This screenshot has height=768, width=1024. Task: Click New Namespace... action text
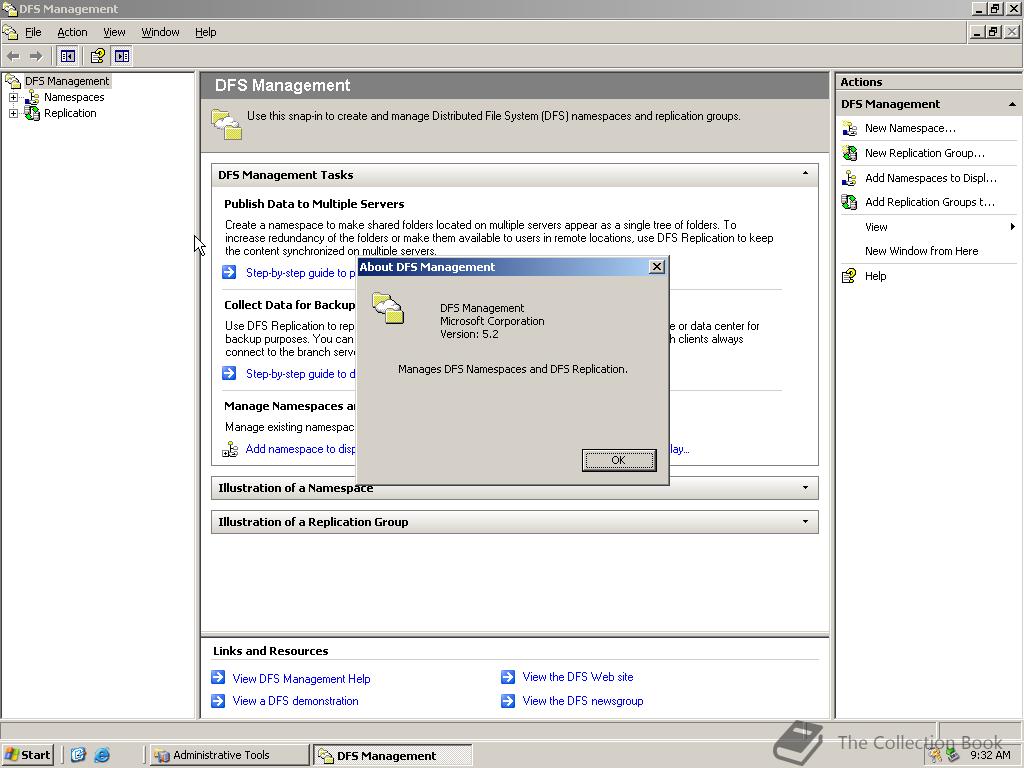coord(910,129)
